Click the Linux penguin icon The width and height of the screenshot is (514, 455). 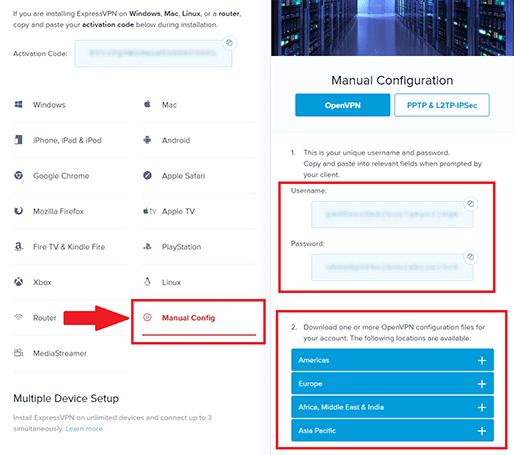click(147, 282)
